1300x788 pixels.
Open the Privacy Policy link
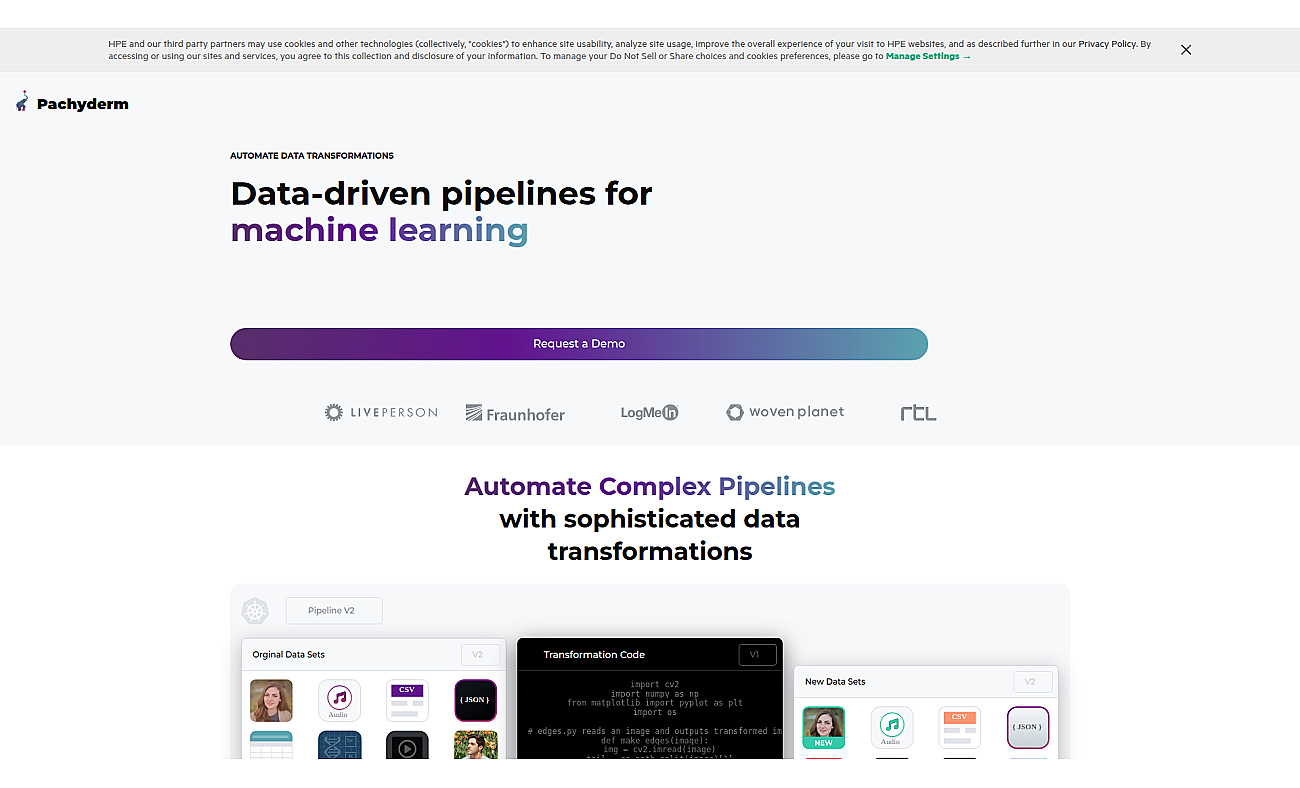pyautogui.click(x=1106, y=44)
